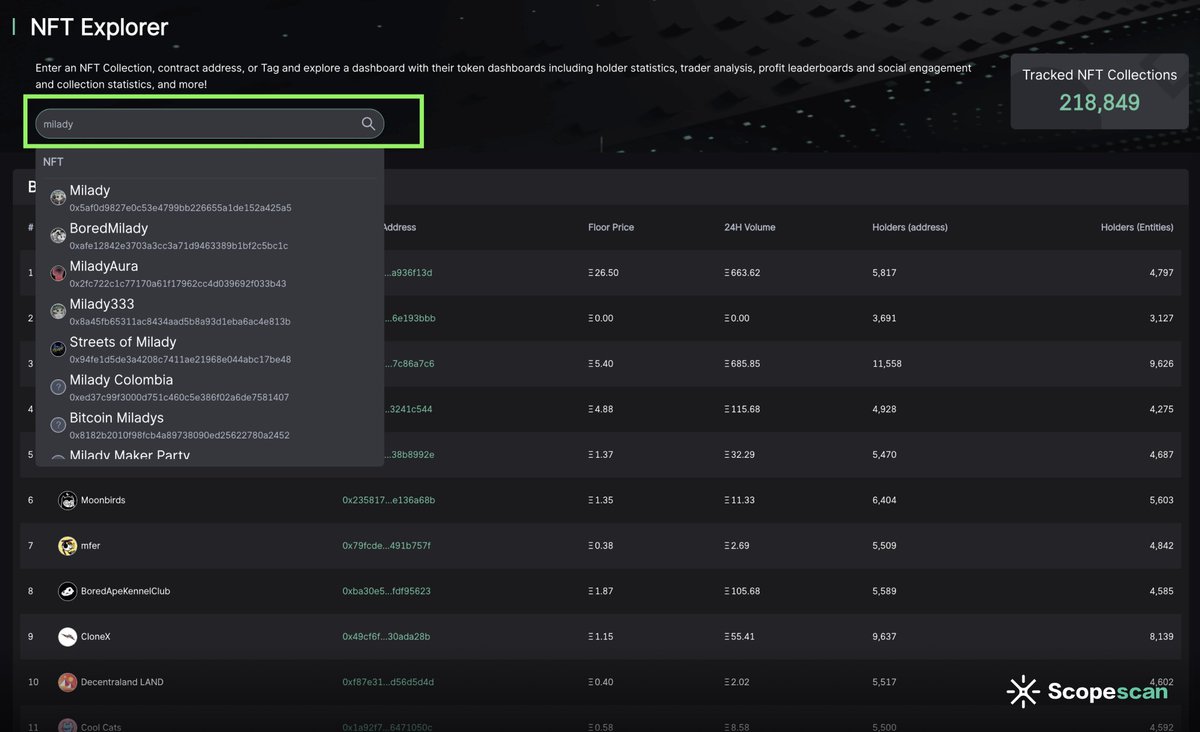Open the address ending 7c86a7c6
1200x732 pixels.
(x=410, y=364)
